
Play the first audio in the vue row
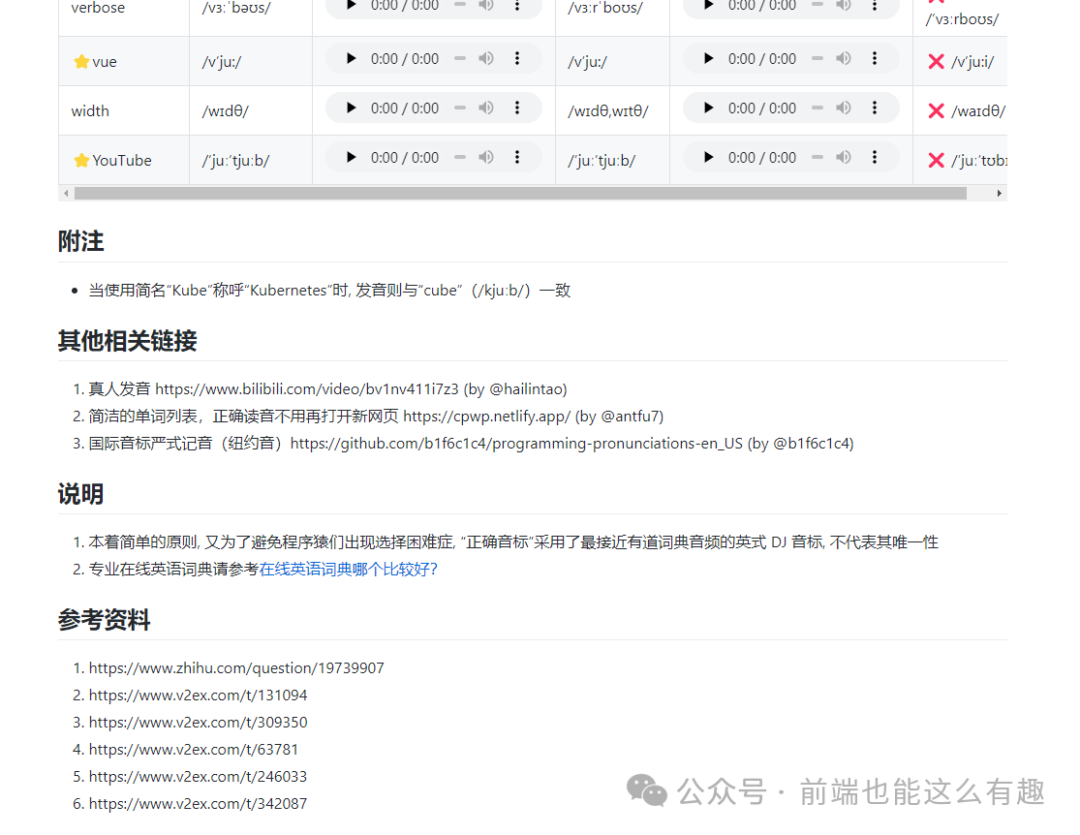click(x=351, y=59)
